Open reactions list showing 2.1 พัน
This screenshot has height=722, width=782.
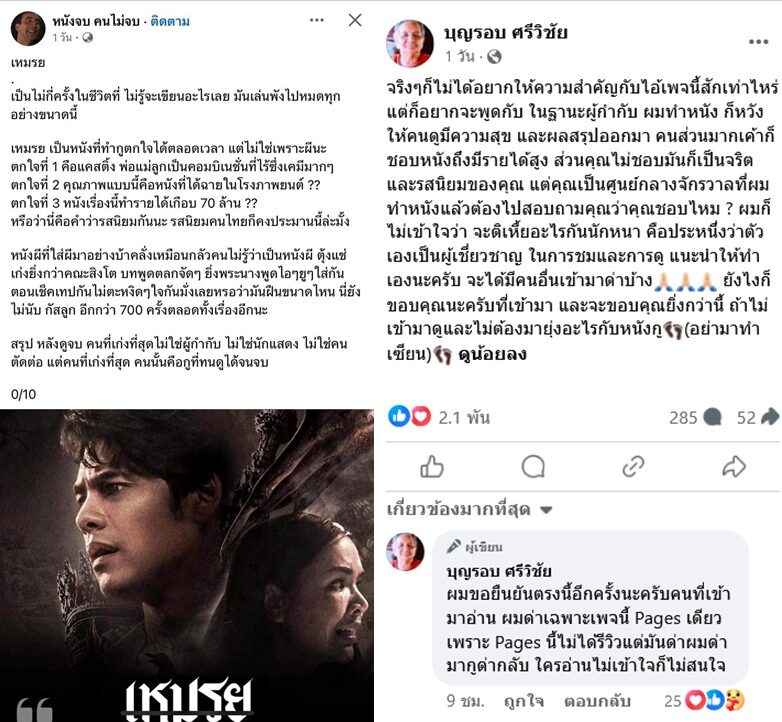tap(439, 417)
